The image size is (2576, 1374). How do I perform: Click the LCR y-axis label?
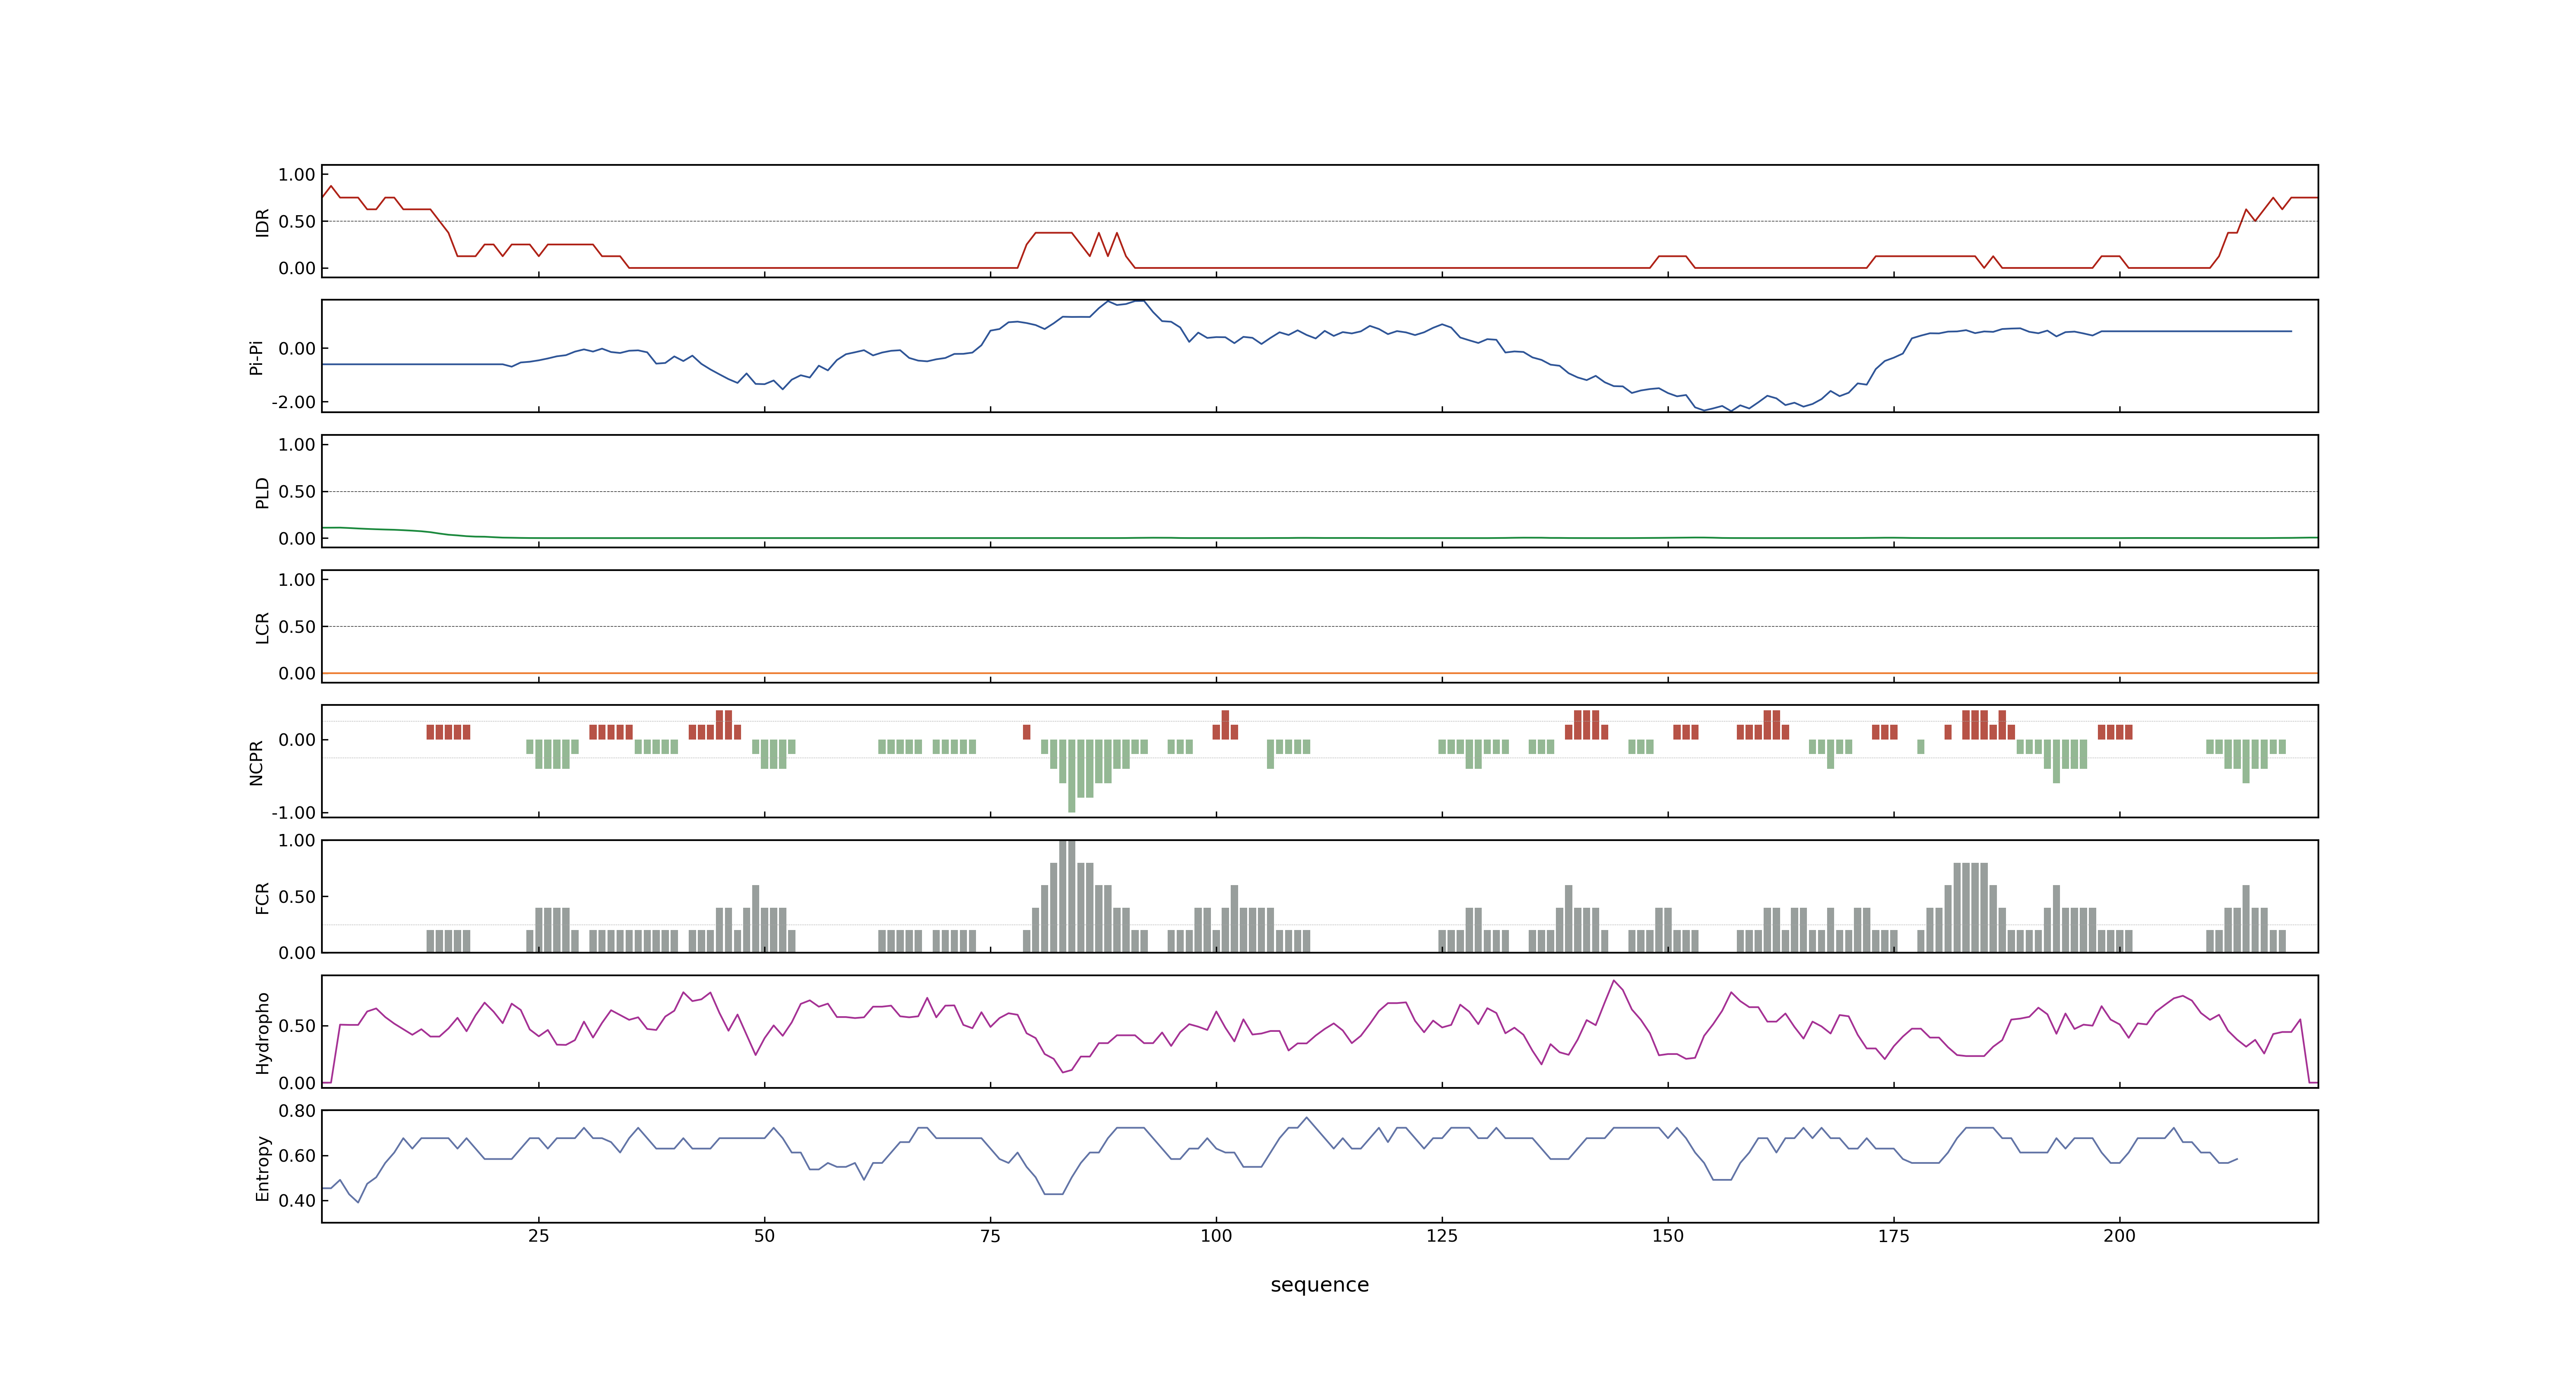click(262, 627)
